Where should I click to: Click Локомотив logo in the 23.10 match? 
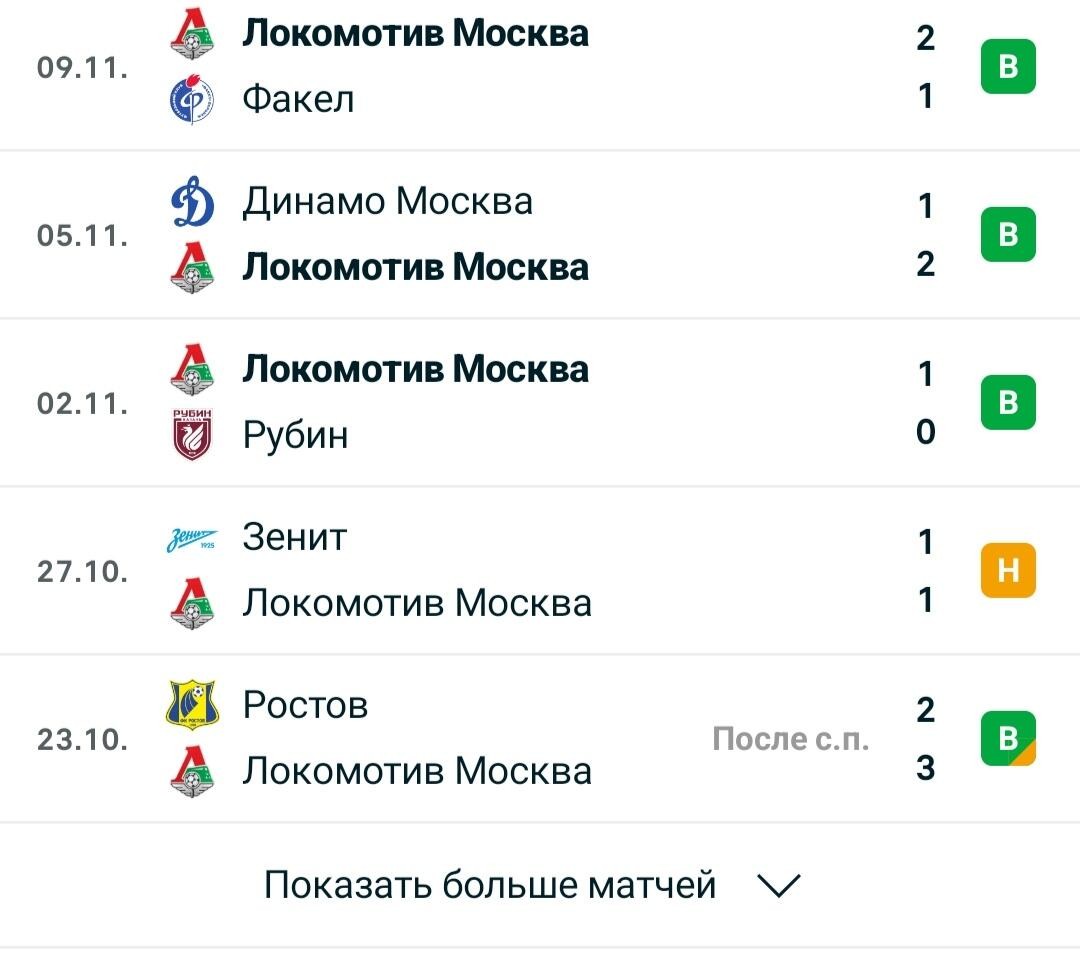coord(192,772)
